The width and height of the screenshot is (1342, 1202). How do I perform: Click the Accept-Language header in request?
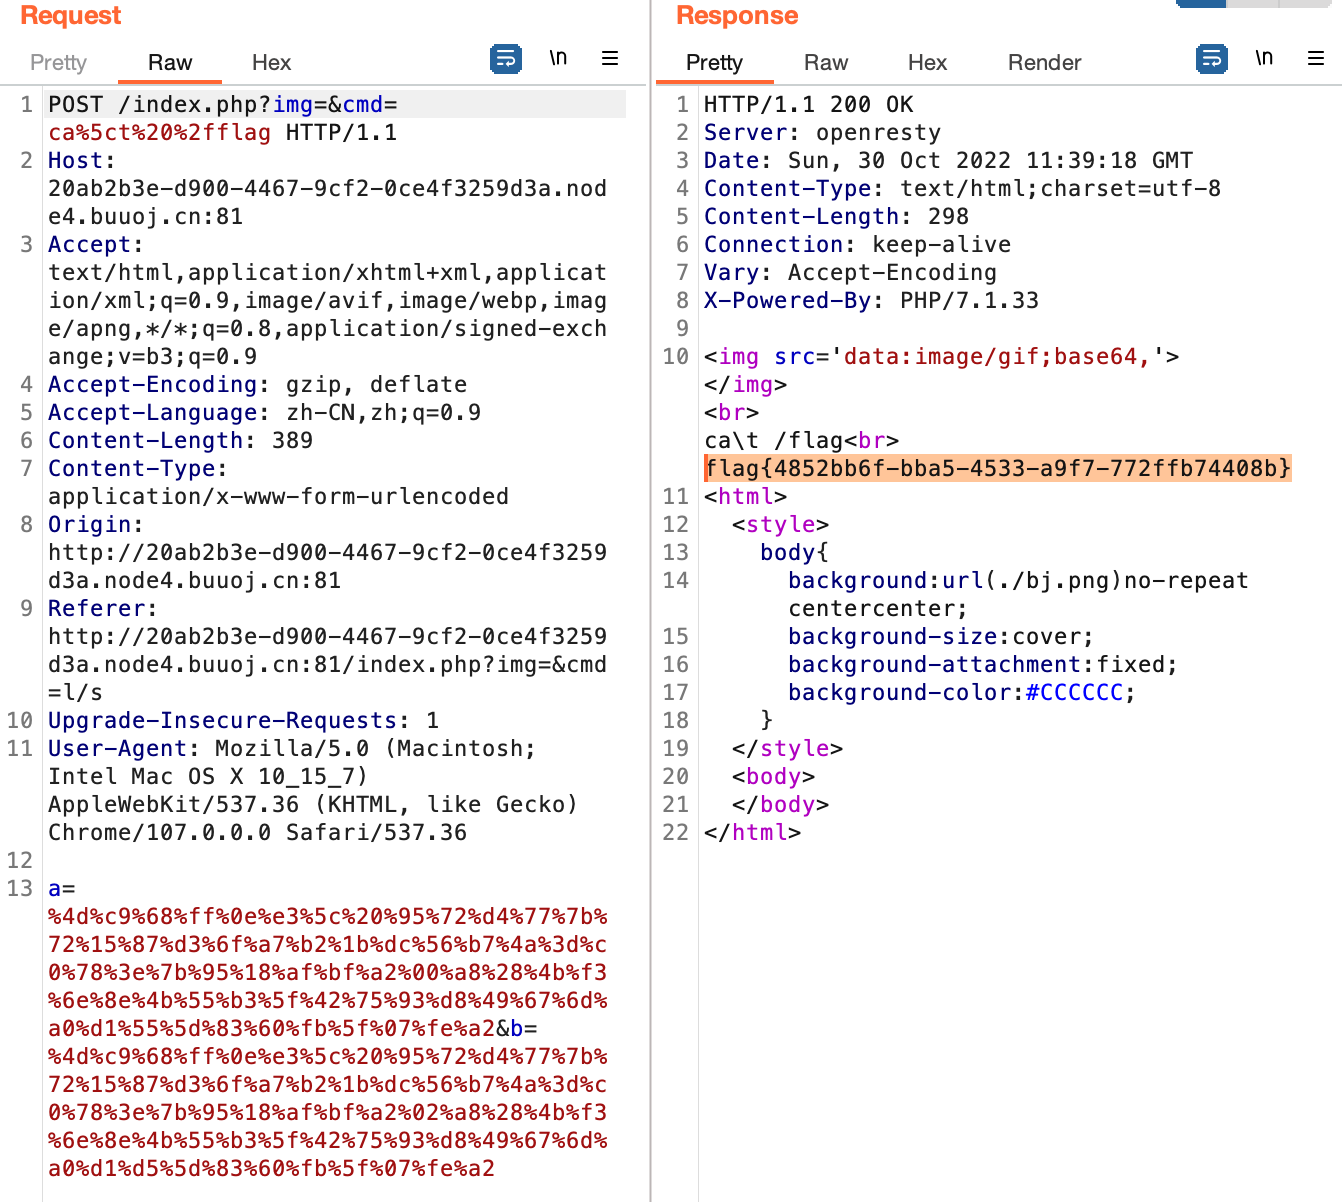tap(264, 412)
